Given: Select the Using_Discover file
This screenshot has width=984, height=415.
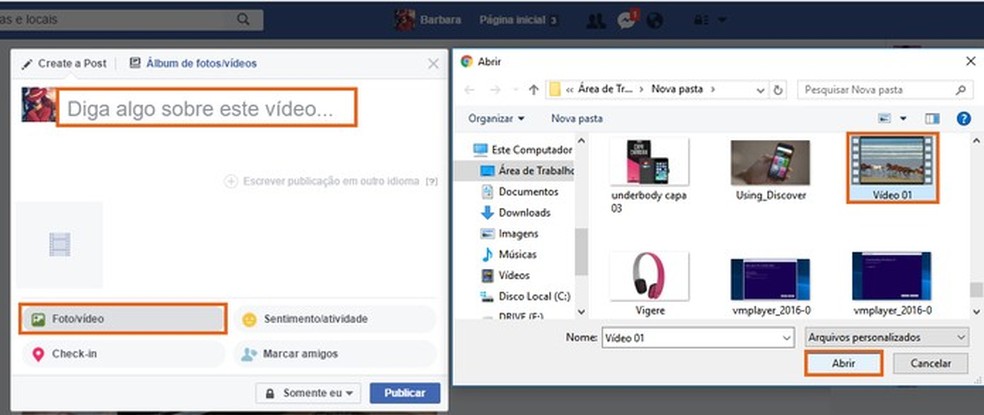Looking at the screenshot, I should click(770, 170).
